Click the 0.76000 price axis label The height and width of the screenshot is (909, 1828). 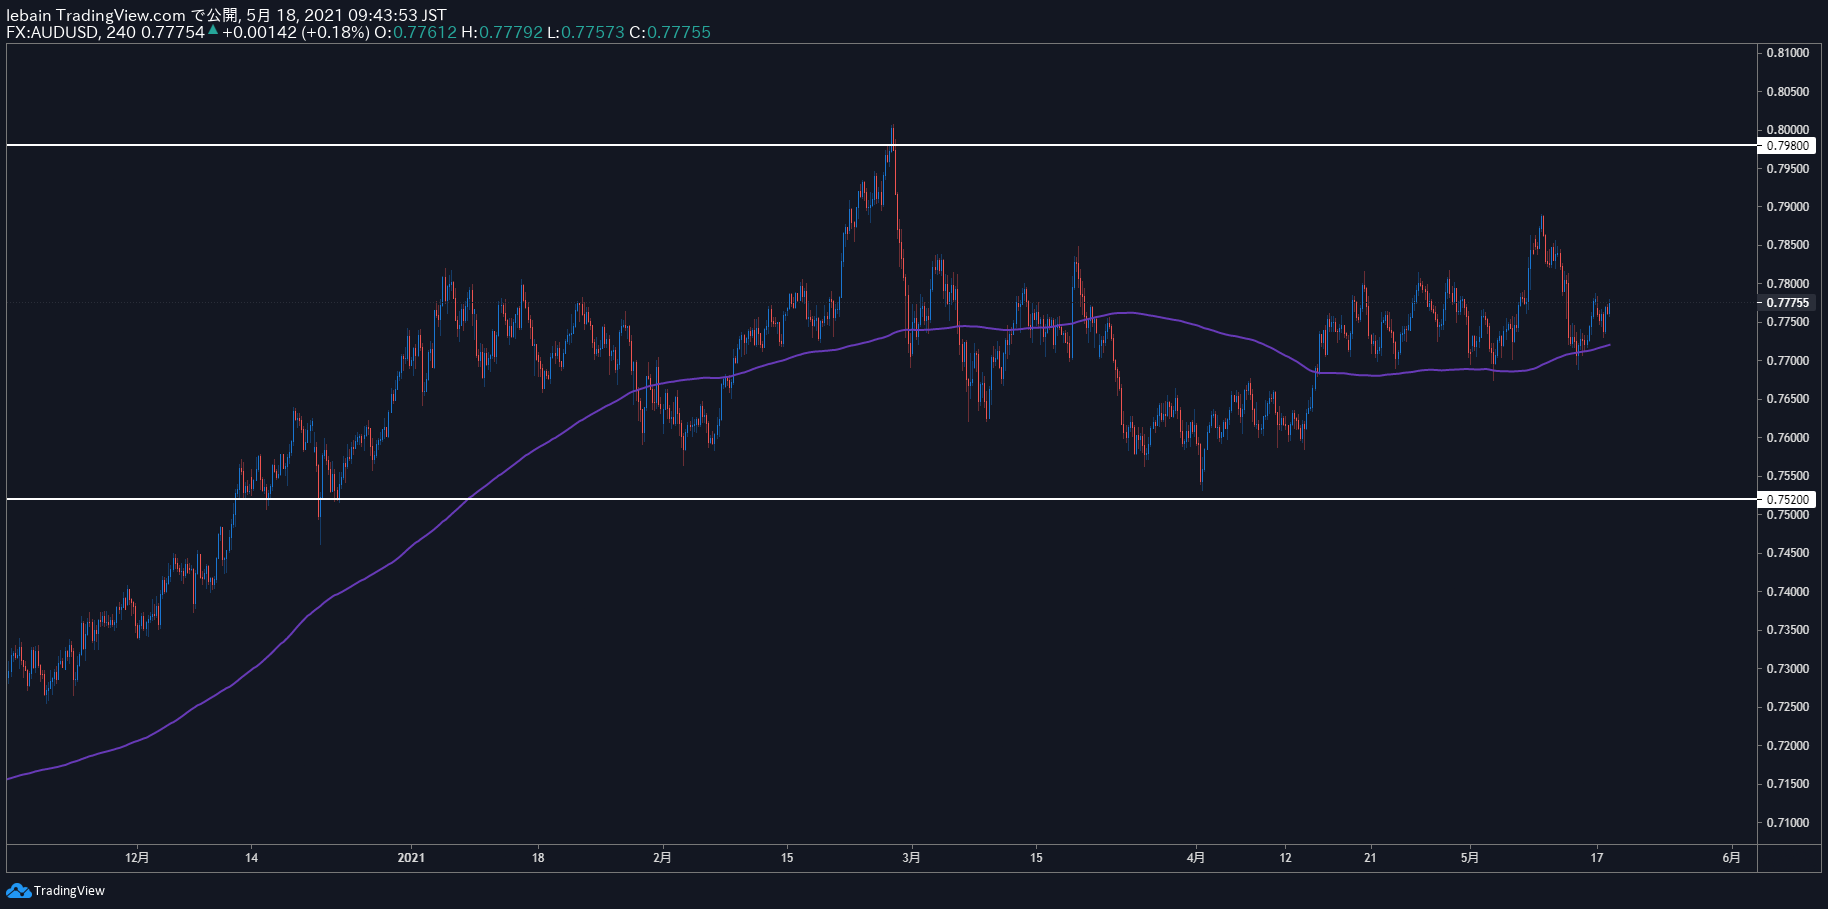coord(1788,438)
